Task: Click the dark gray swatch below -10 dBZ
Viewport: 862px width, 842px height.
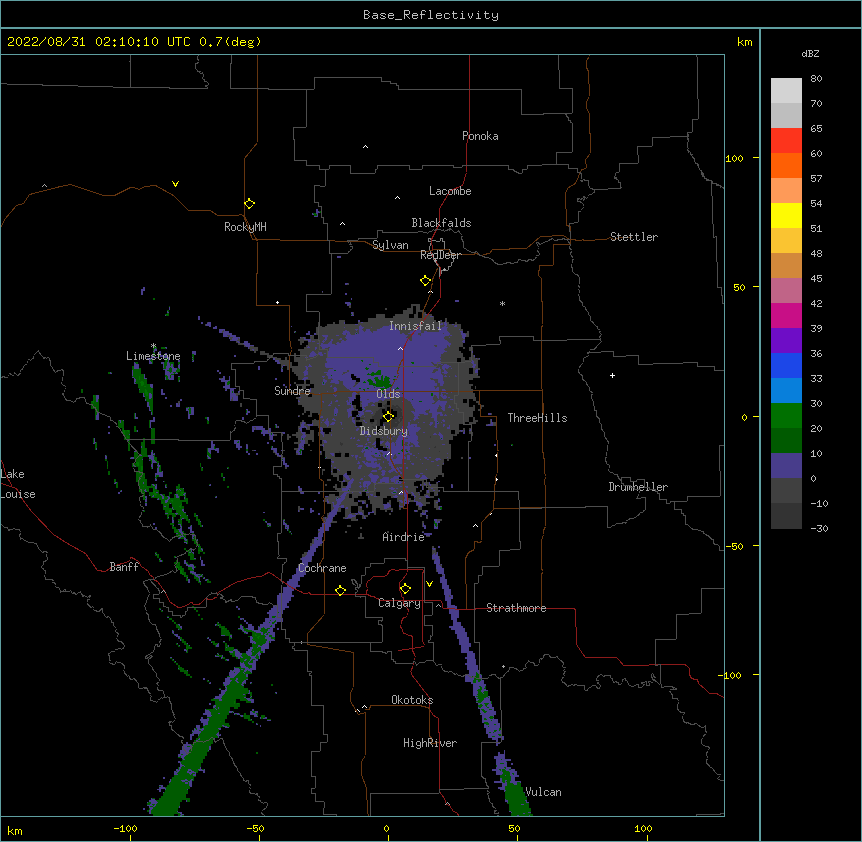Action: 786,516
